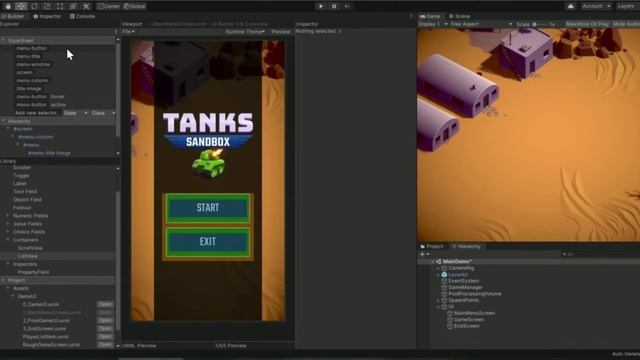
Task: Click the Toggle control in Library
Action: pos(21,176)
